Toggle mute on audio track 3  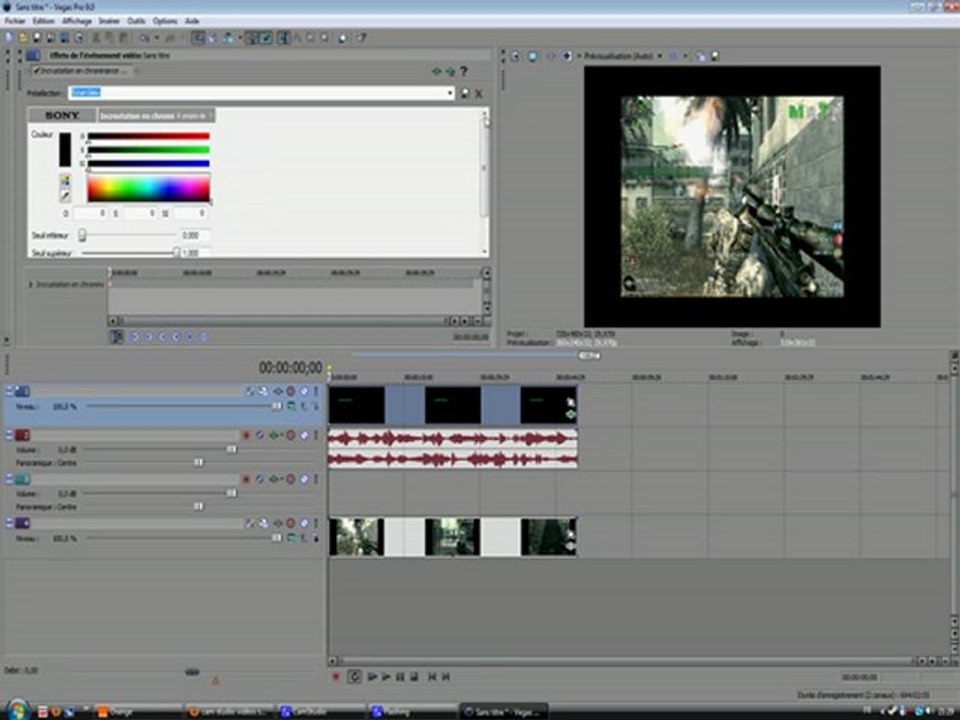tap(291, 479)
